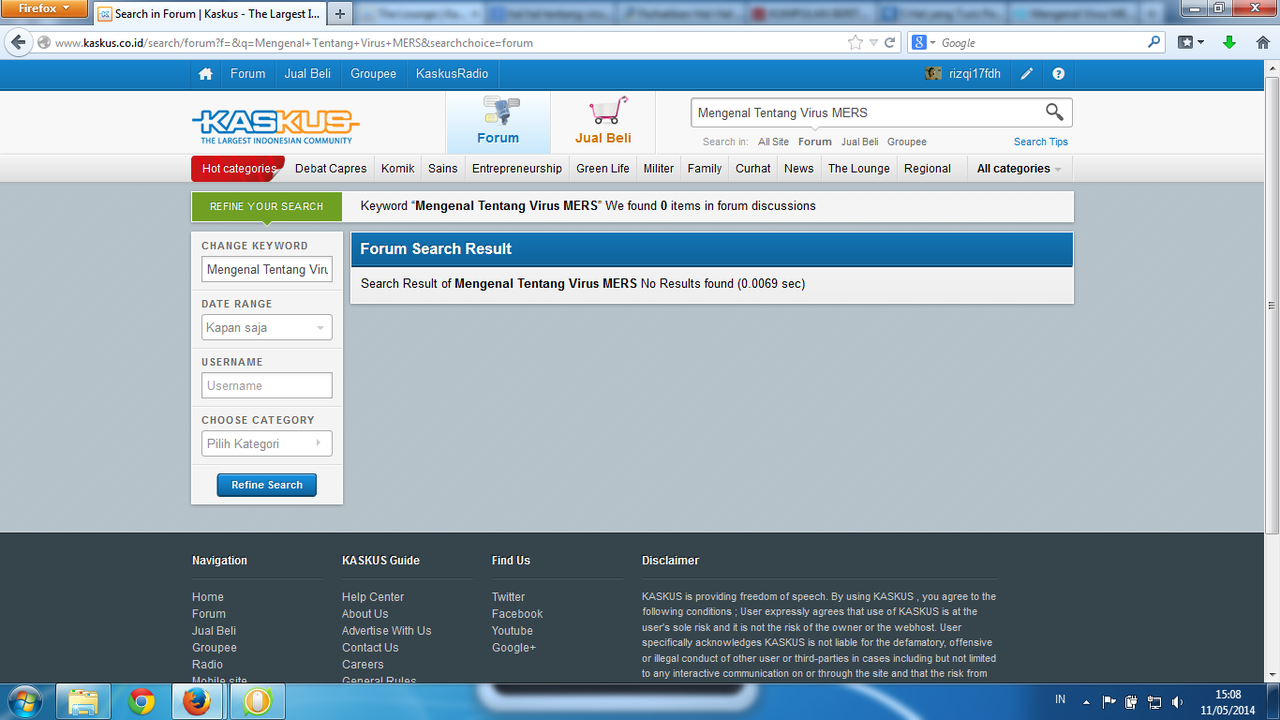Set search scope to Jual Beli

click(x=860, y=142)
